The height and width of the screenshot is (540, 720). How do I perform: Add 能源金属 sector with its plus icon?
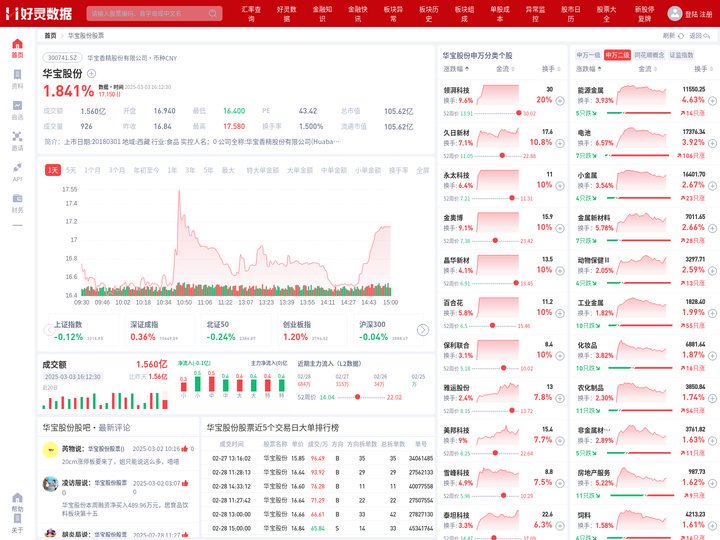(x=712, y=101)
